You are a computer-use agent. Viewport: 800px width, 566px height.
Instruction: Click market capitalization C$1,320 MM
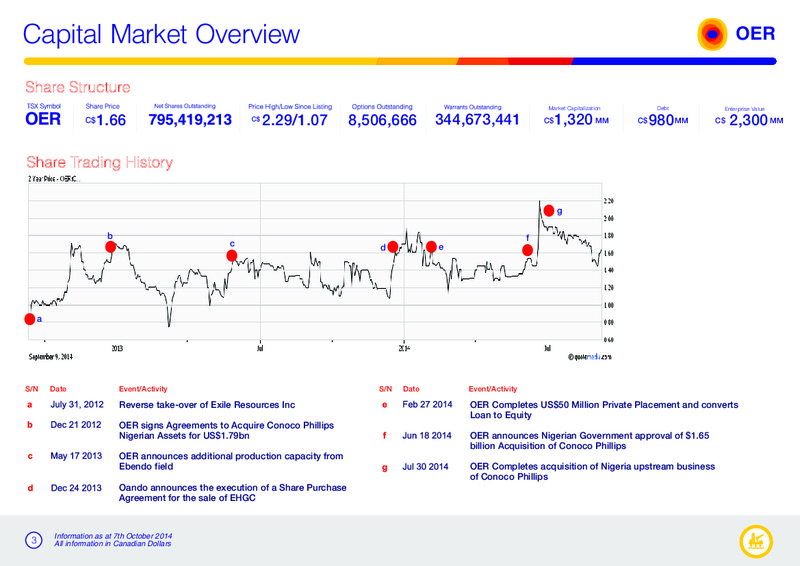coord(576,120)
